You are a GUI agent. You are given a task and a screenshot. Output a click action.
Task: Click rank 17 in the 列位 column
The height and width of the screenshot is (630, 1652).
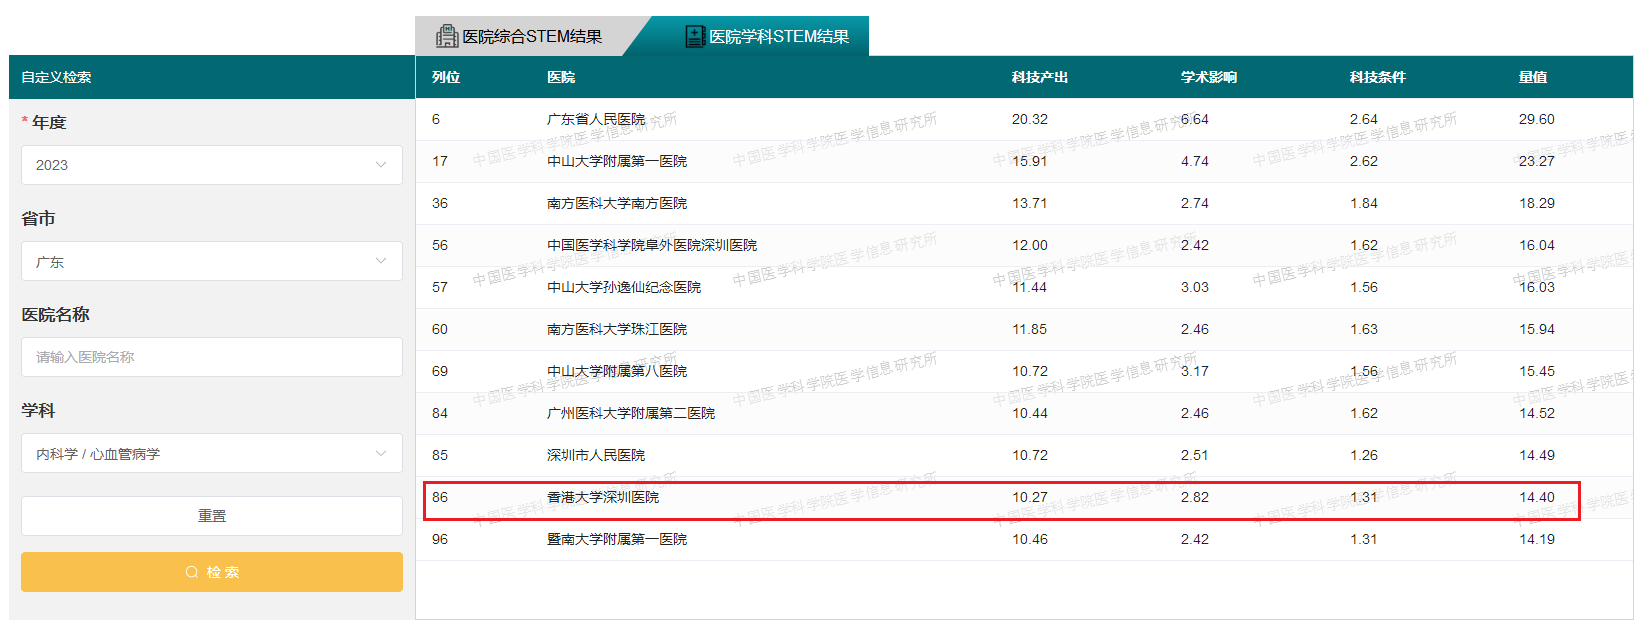coord(440,161)
